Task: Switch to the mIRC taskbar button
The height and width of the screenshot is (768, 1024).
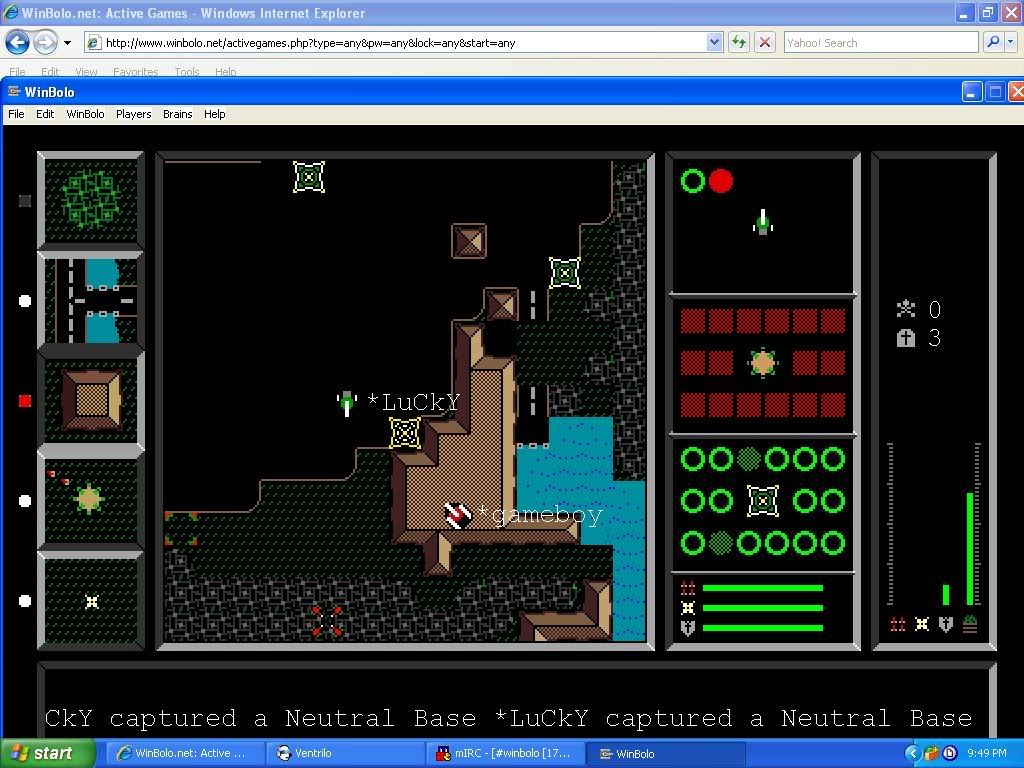Action: [503, 753]
